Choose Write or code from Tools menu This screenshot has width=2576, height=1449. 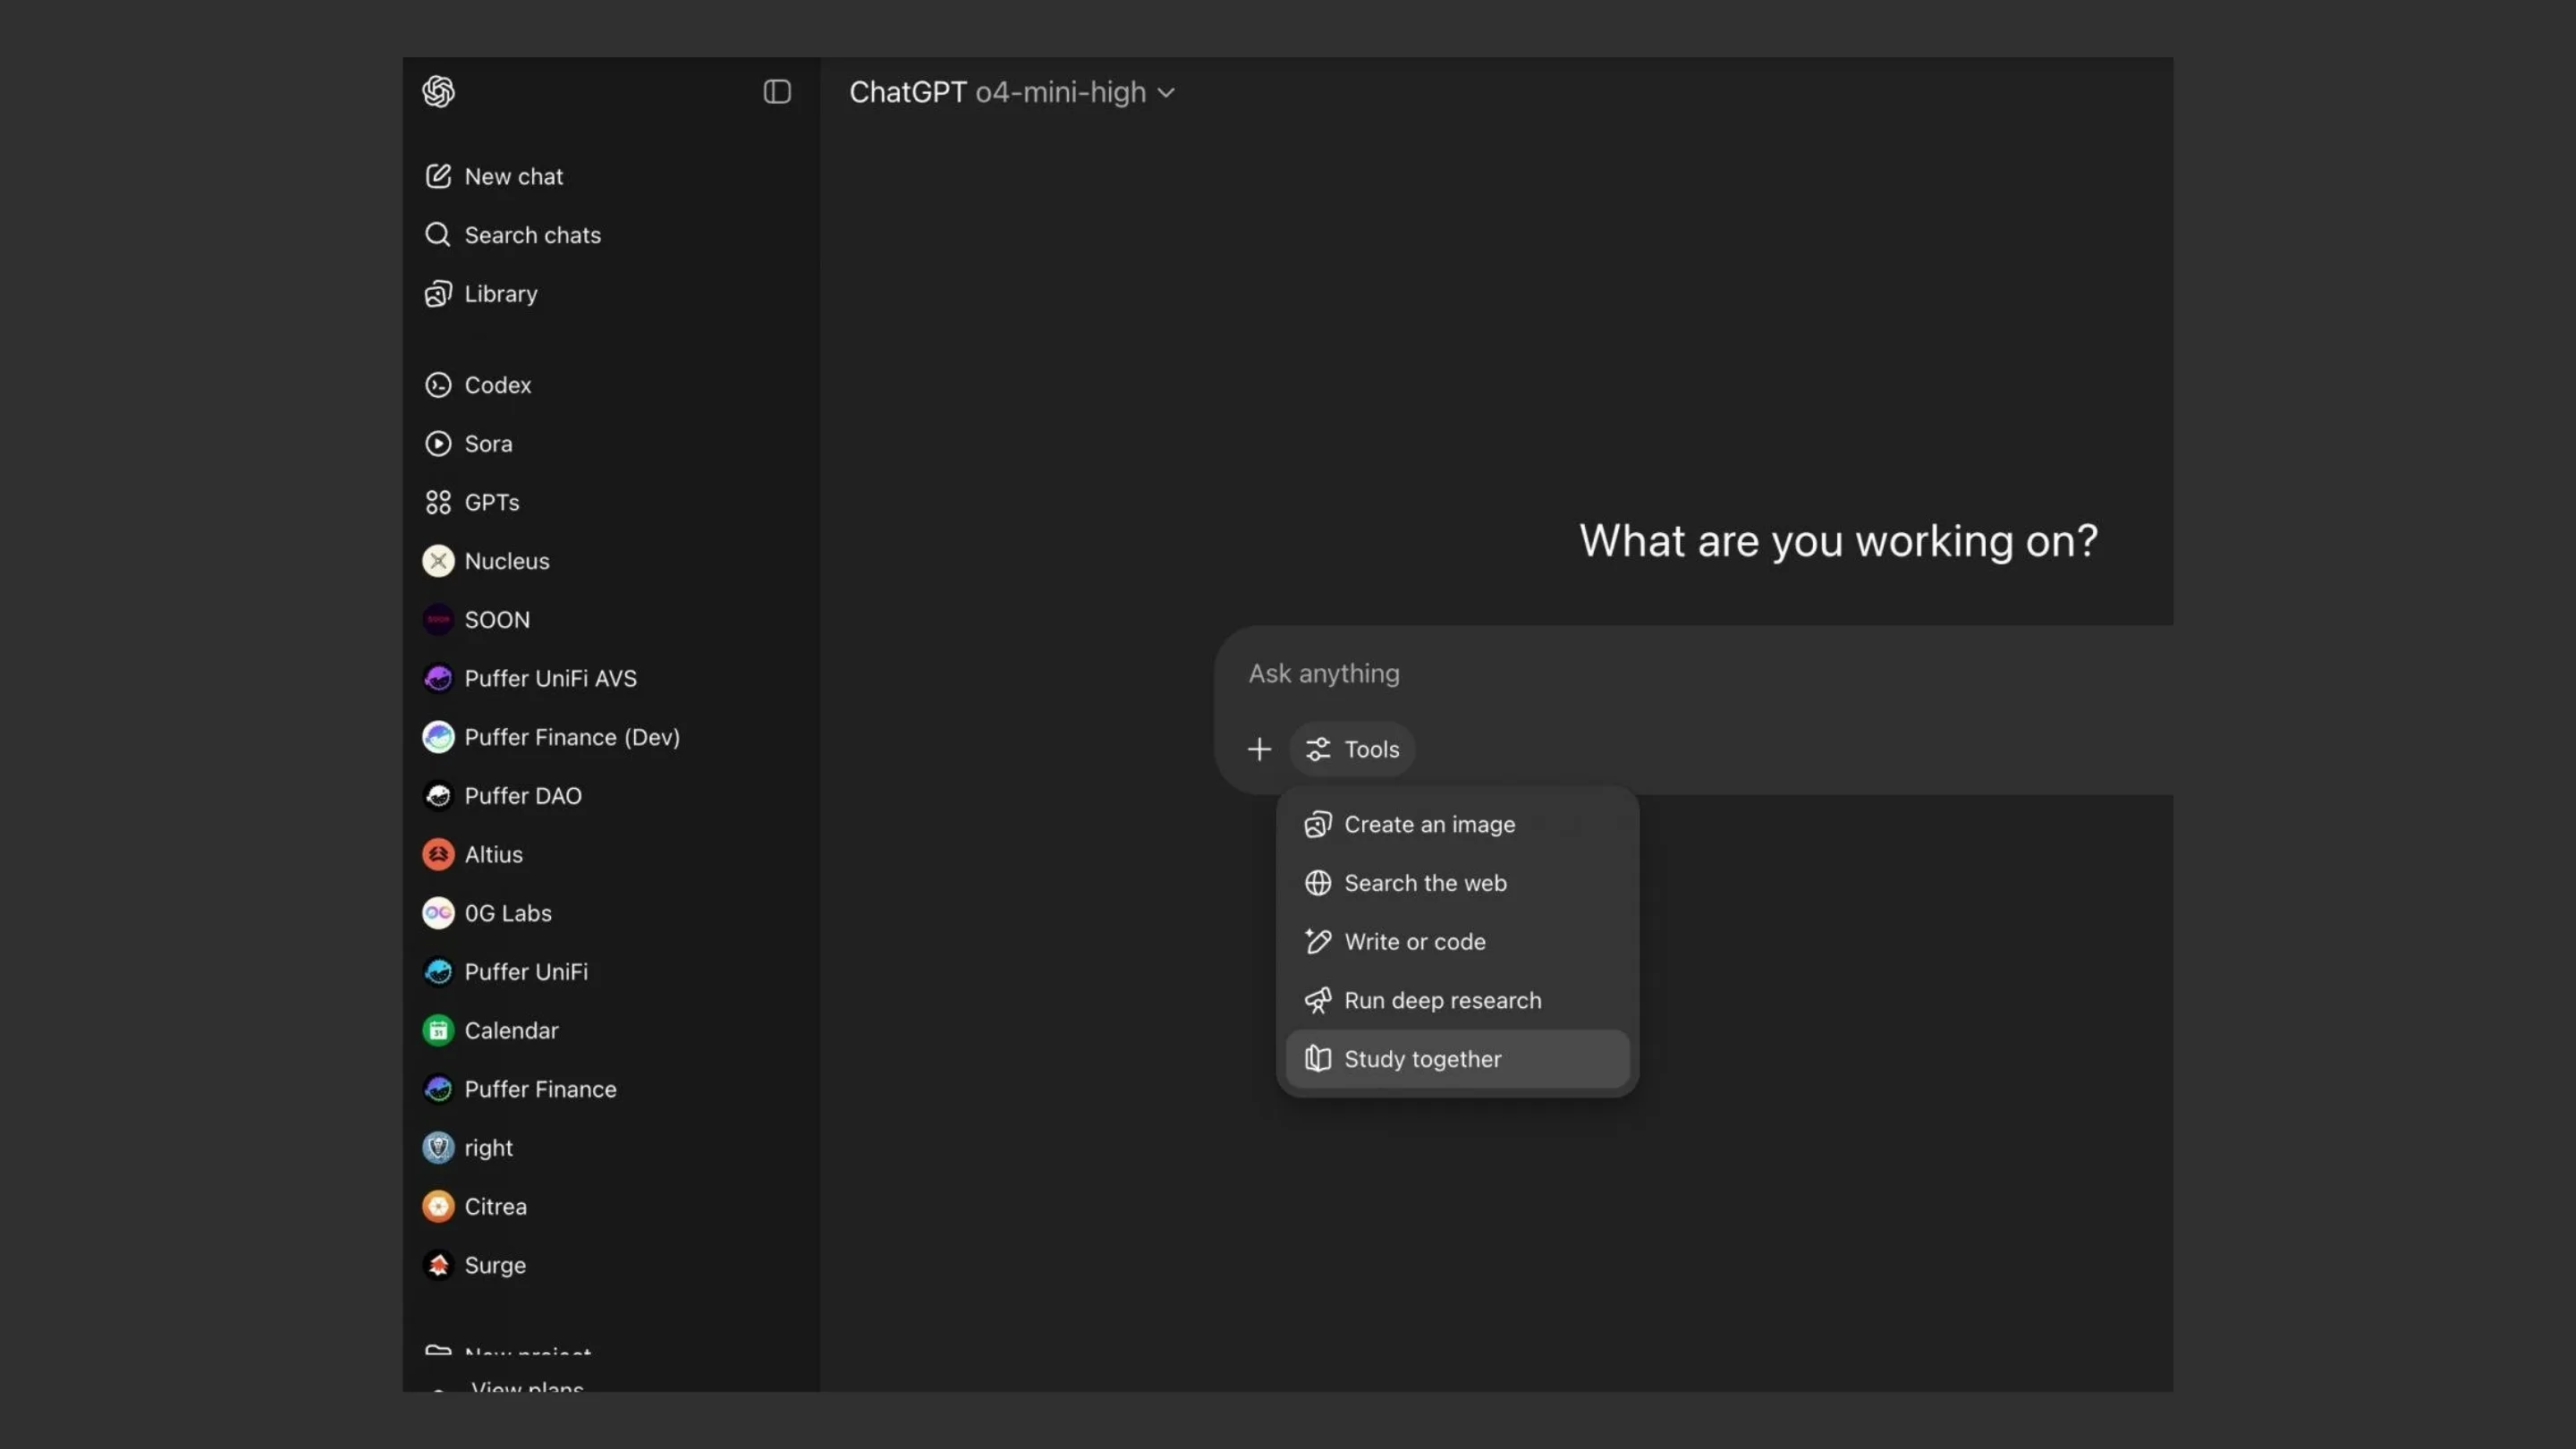tap(1457, 942)
